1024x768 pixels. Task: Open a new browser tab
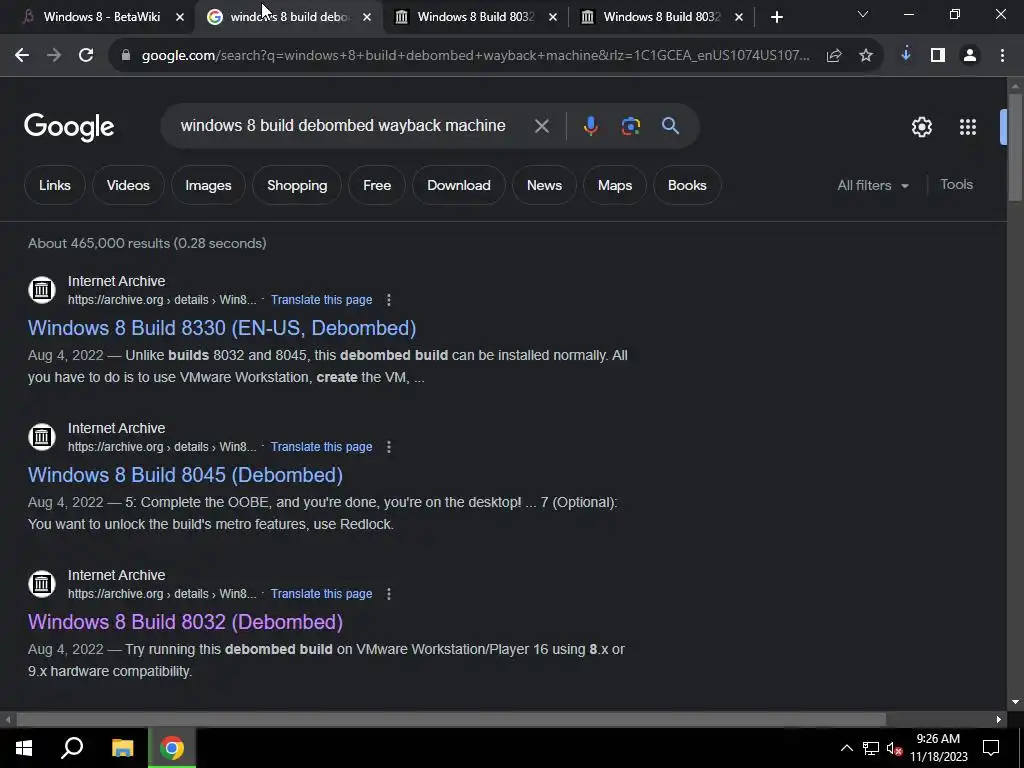[x=776, y=17]
